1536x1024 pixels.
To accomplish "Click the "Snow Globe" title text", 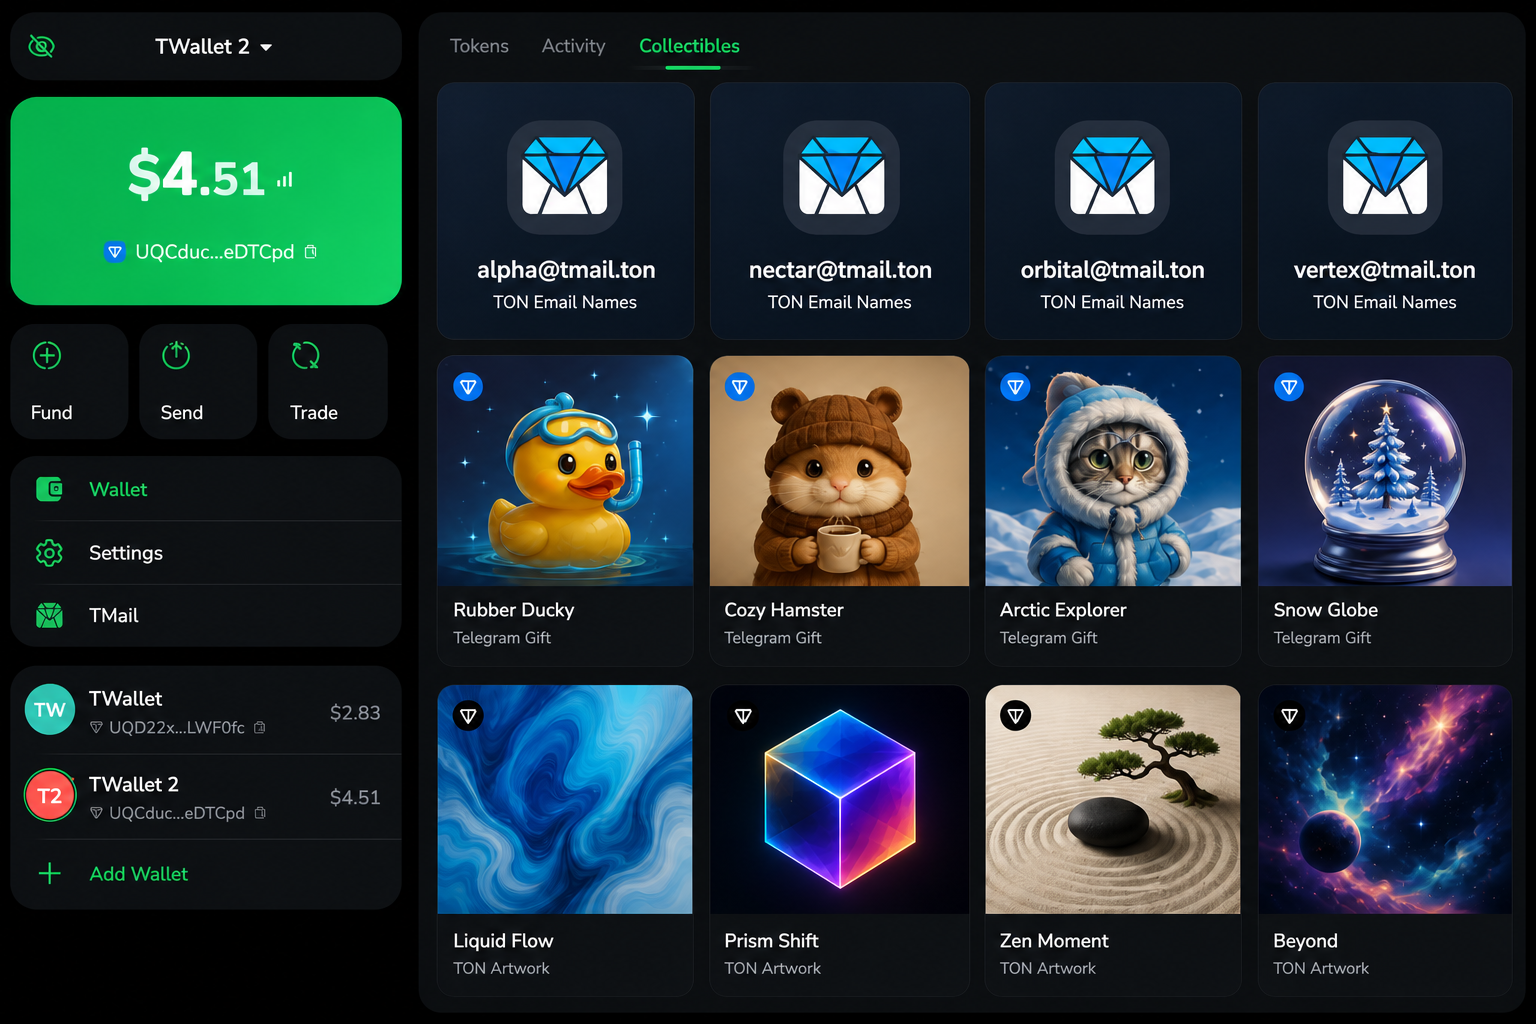I will [x=1326, y=610].
